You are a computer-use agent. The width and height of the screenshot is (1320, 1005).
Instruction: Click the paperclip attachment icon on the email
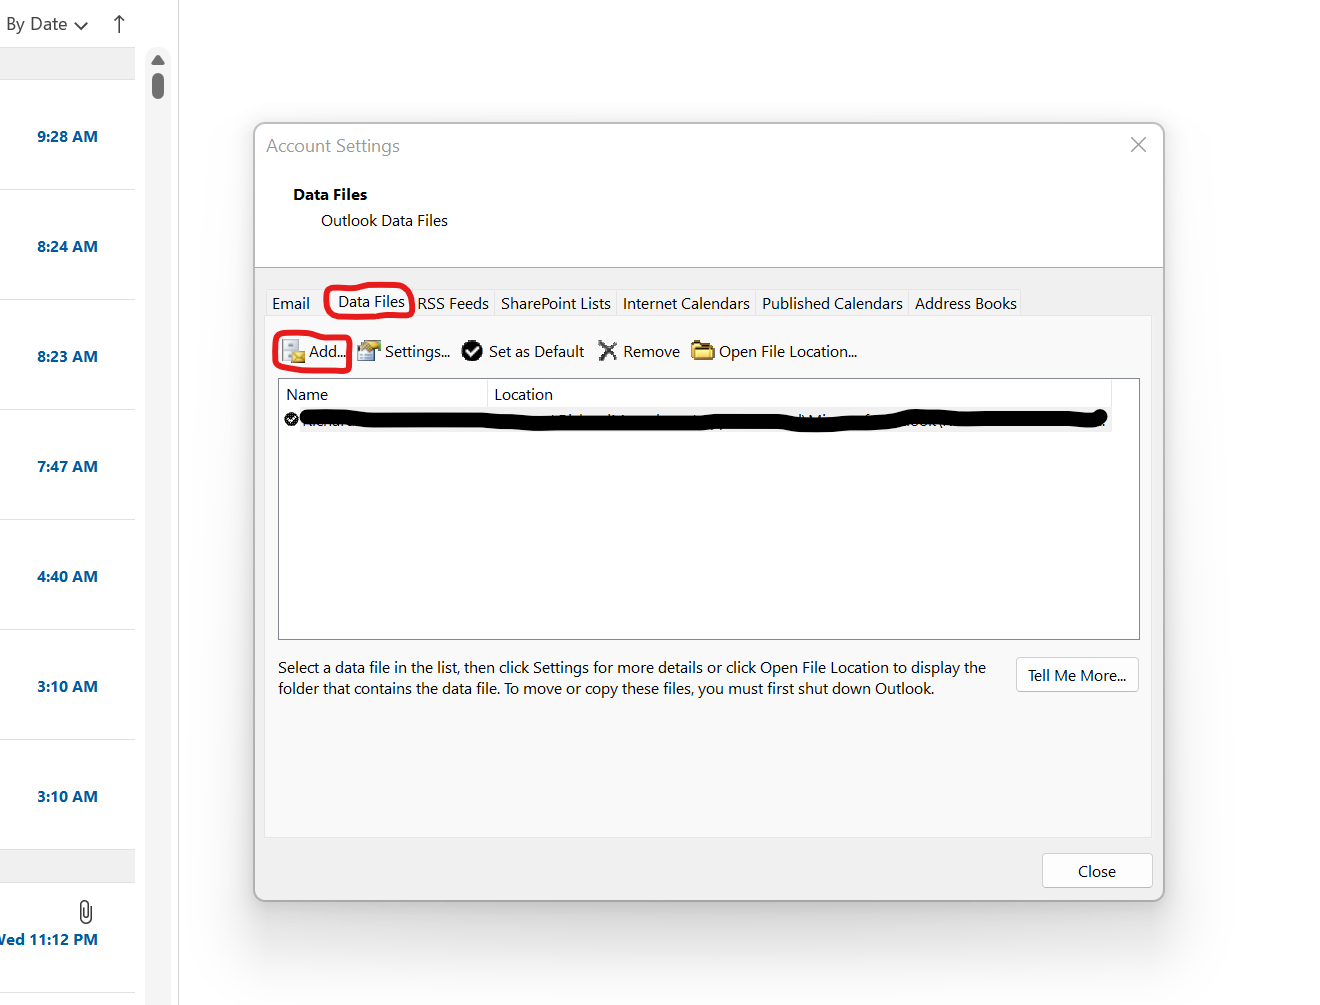(84, 910)
